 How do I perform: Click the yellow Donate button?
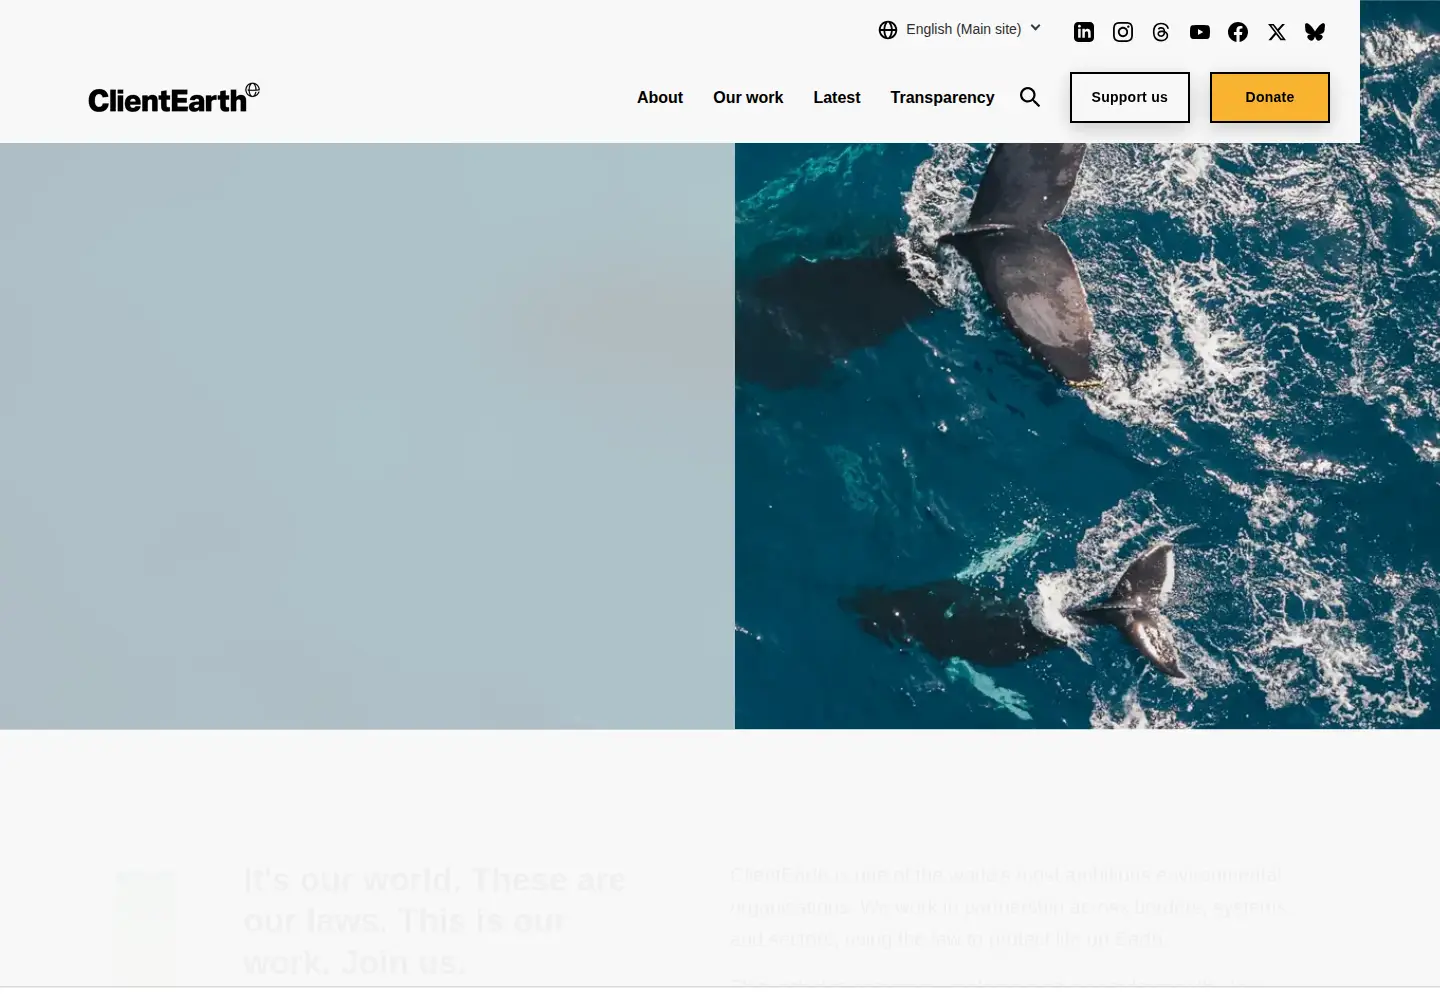(x=1270, y=97)
